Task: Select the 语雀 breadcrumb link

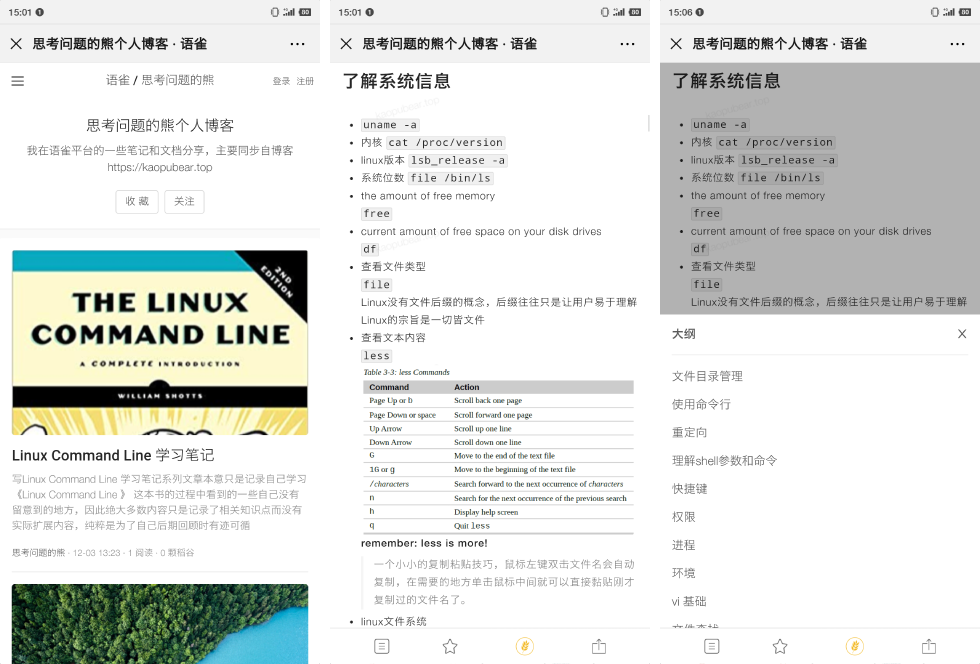Action: [118, 80]
